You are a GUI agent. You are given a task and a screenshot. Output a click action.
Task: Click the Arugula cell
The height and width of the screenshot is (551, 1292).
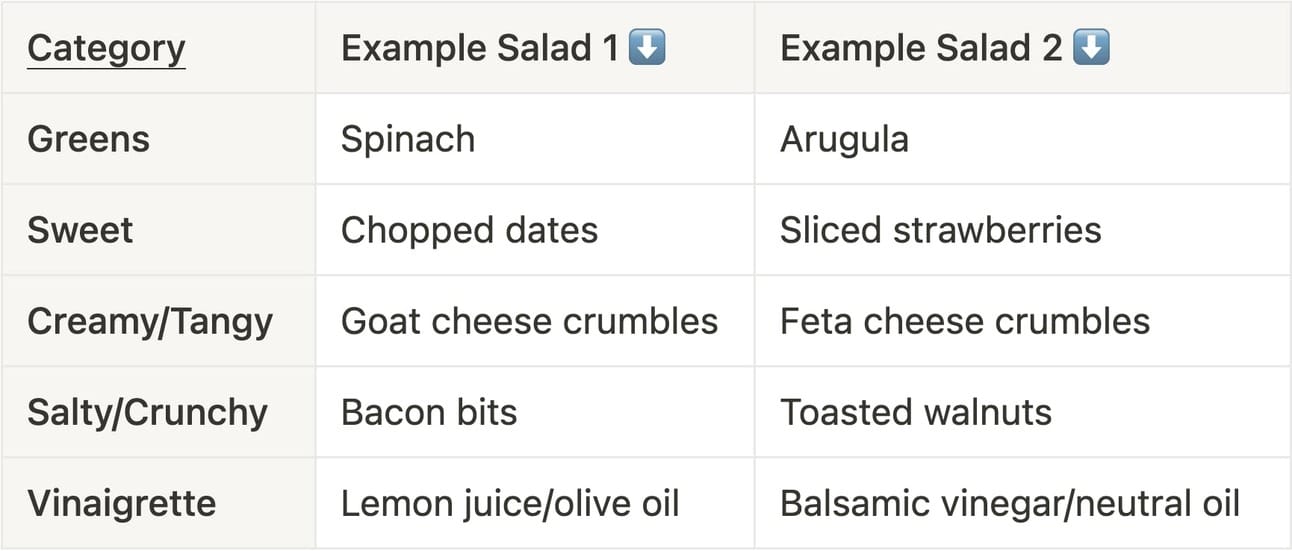pos(844,139)
